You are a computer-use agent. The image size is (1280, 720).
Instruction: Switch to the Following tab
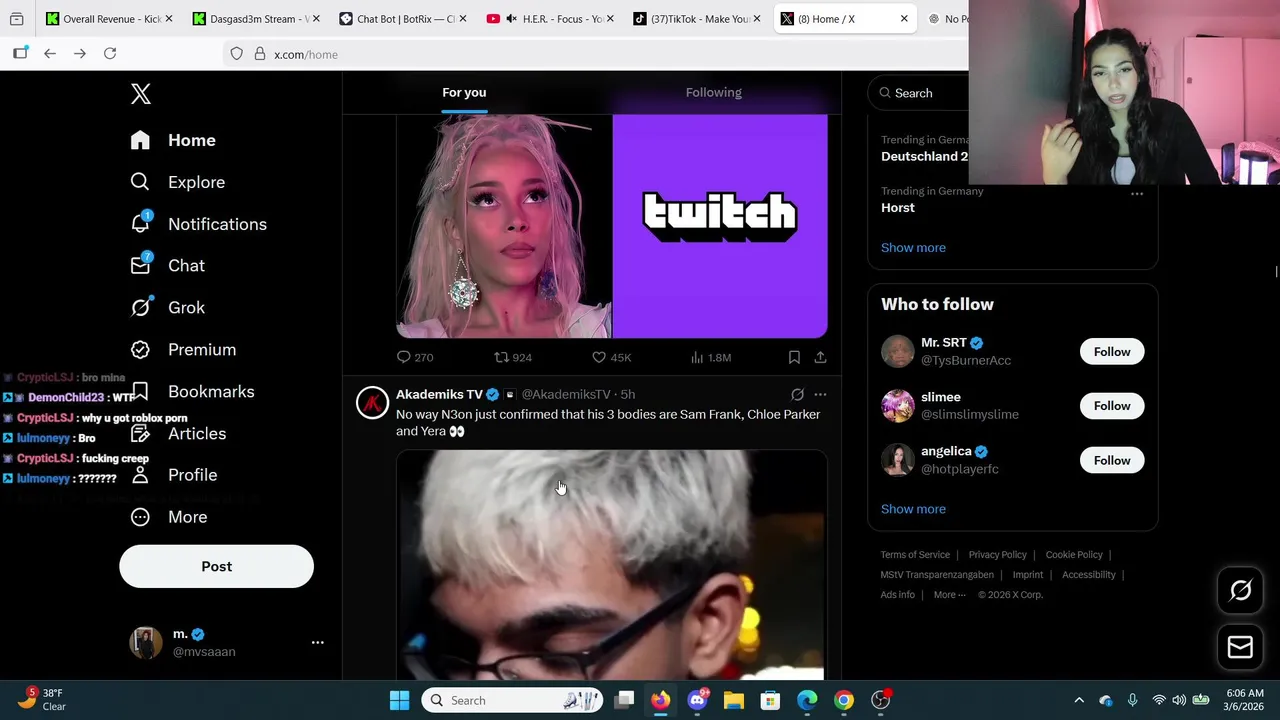714,92
